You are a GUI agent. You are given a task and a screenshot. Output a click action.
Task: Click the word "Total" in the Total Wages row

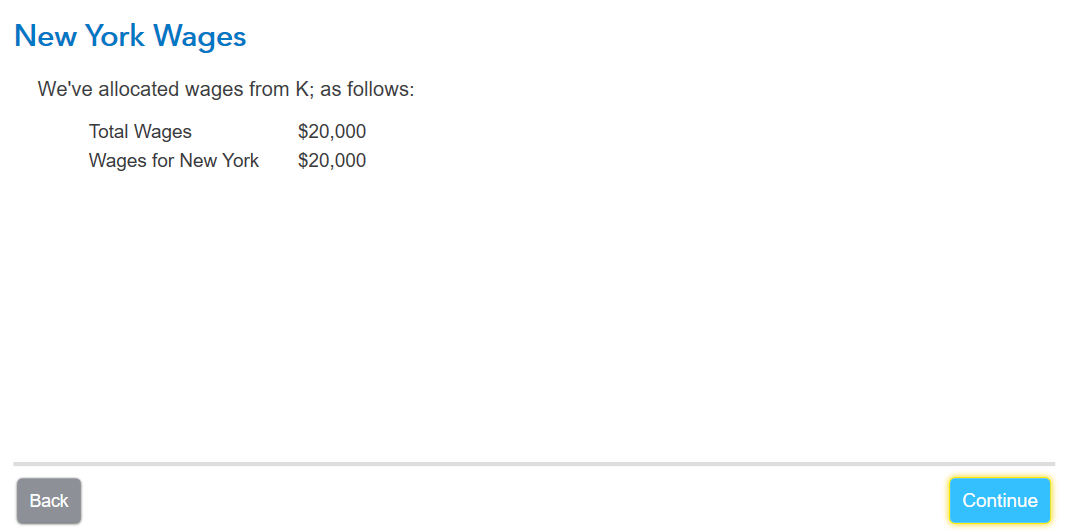pos(109,131)
